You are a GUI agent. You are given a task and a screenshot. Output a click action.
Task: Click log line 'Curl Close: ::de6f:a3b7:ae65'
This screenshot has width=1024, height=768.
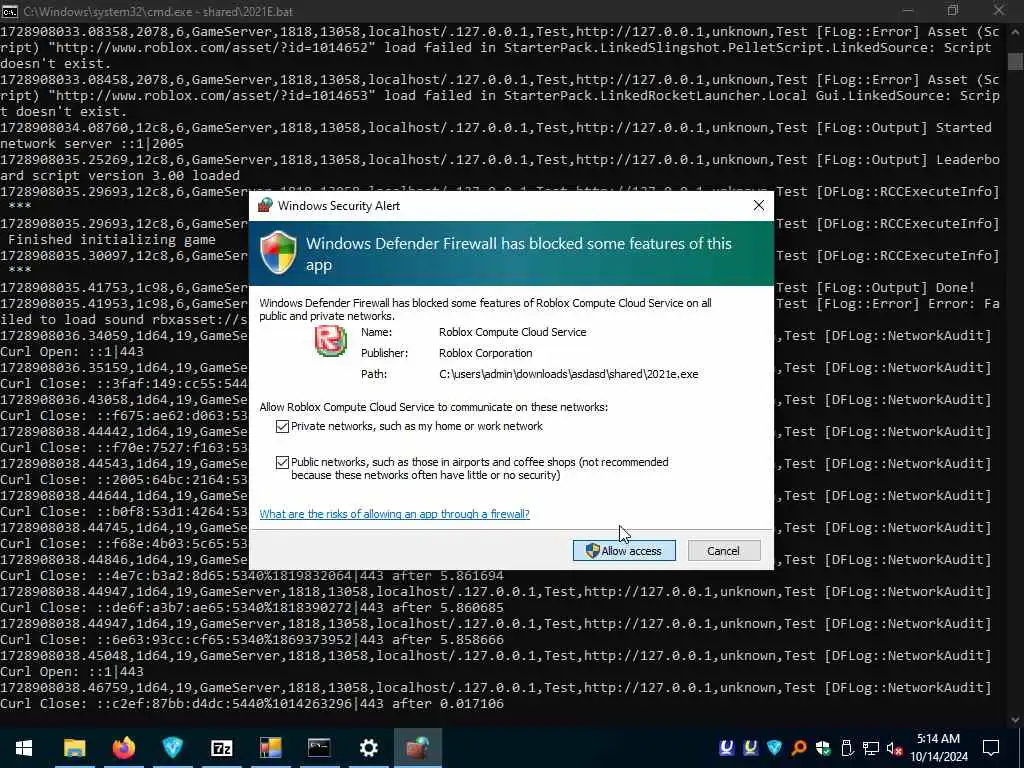tap(252, 608)
